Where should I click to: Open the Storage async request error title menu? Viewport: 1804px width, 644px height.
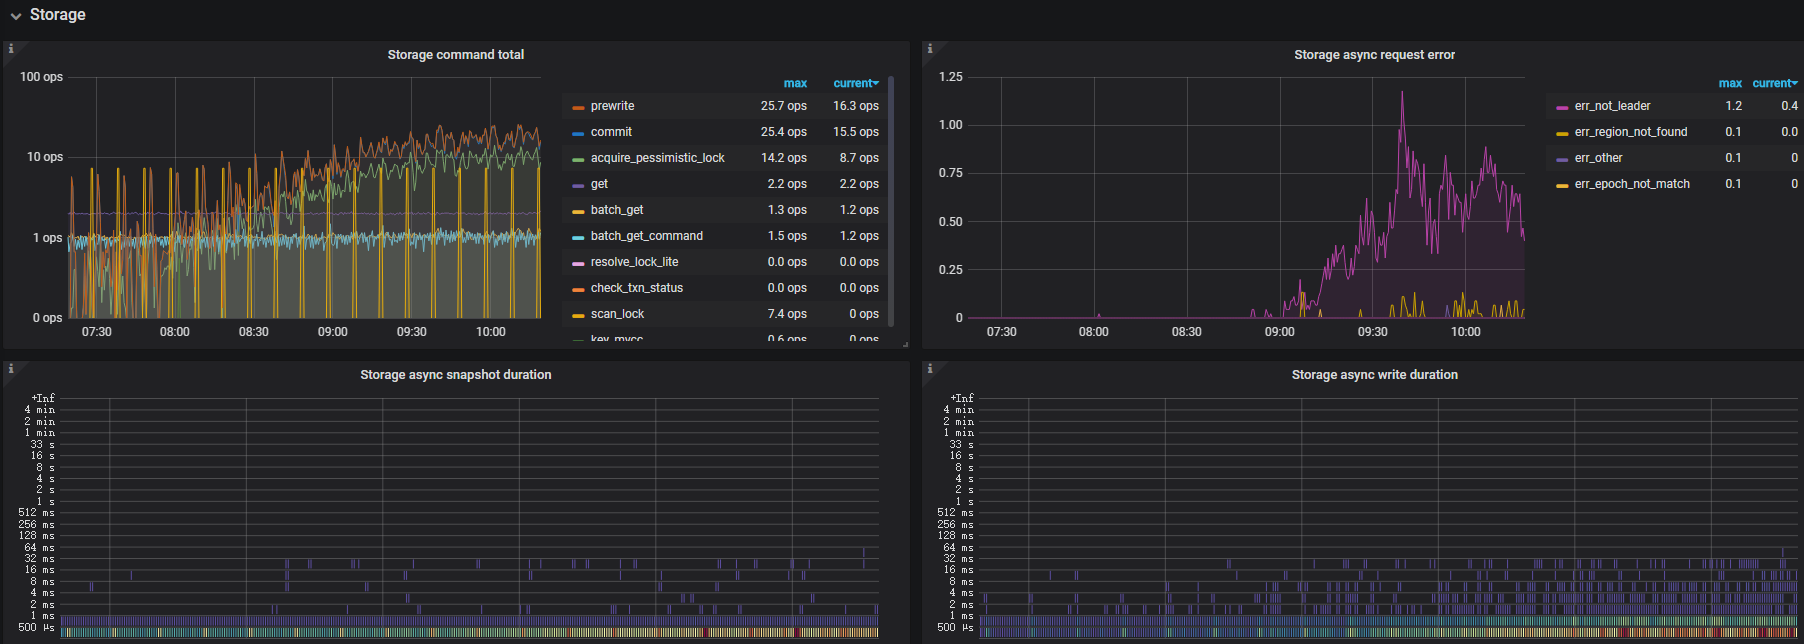(x=1373, y=55)
